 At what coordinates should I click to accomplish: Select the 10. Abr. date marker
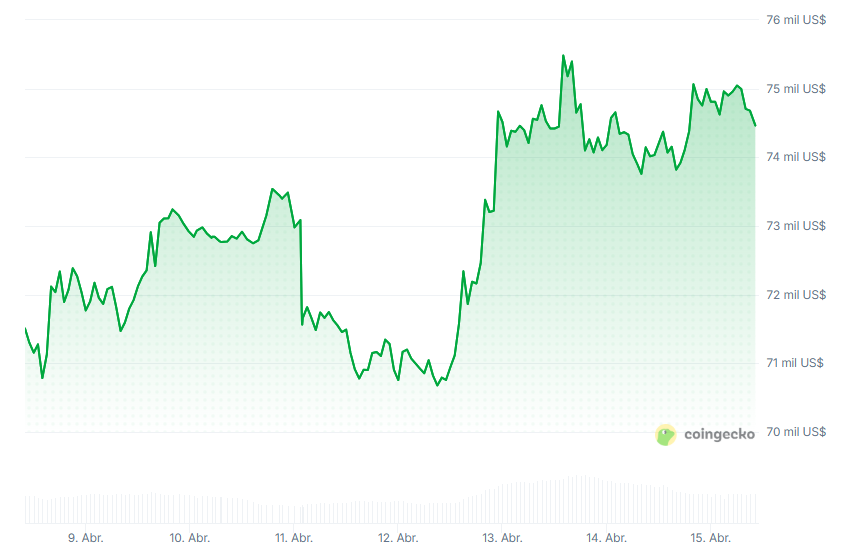click(190, 538)
